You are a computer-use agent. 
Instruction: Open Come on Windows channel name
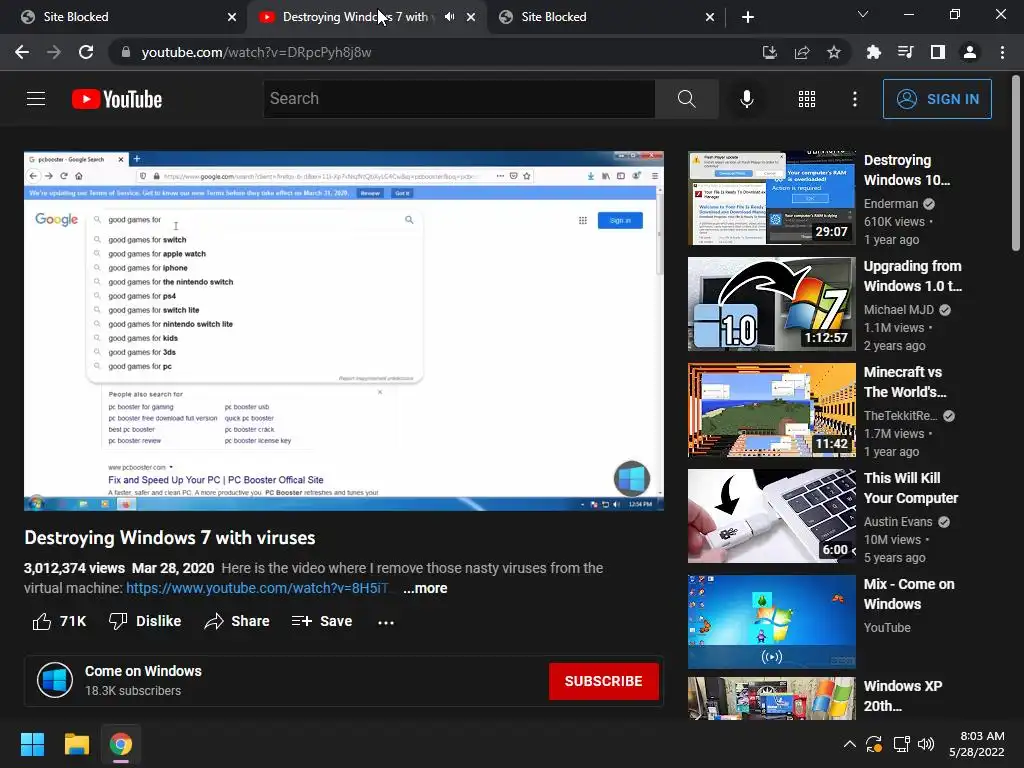[143, 671]
